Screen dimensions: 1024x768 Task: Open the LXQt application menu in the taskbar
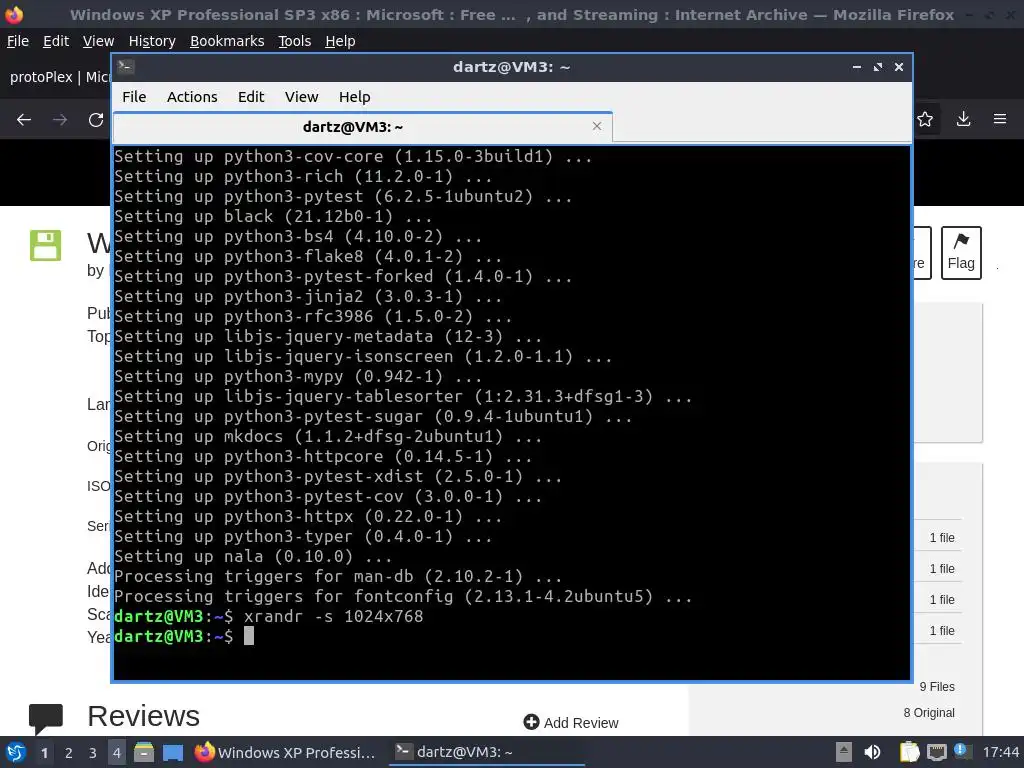(x=15, y=752)
